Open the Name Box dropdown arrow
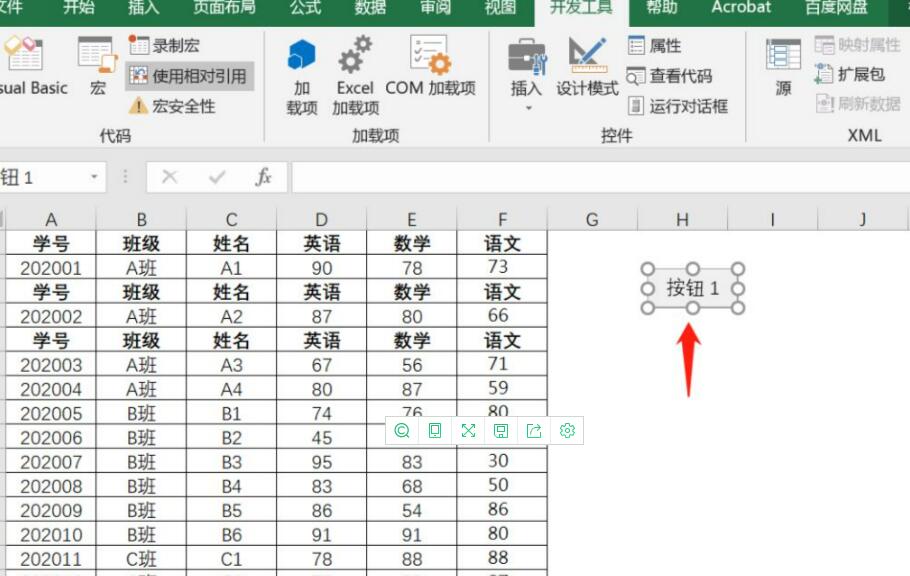Image resolution: width=910 pixels, height=576 pixels. (95, 177)
